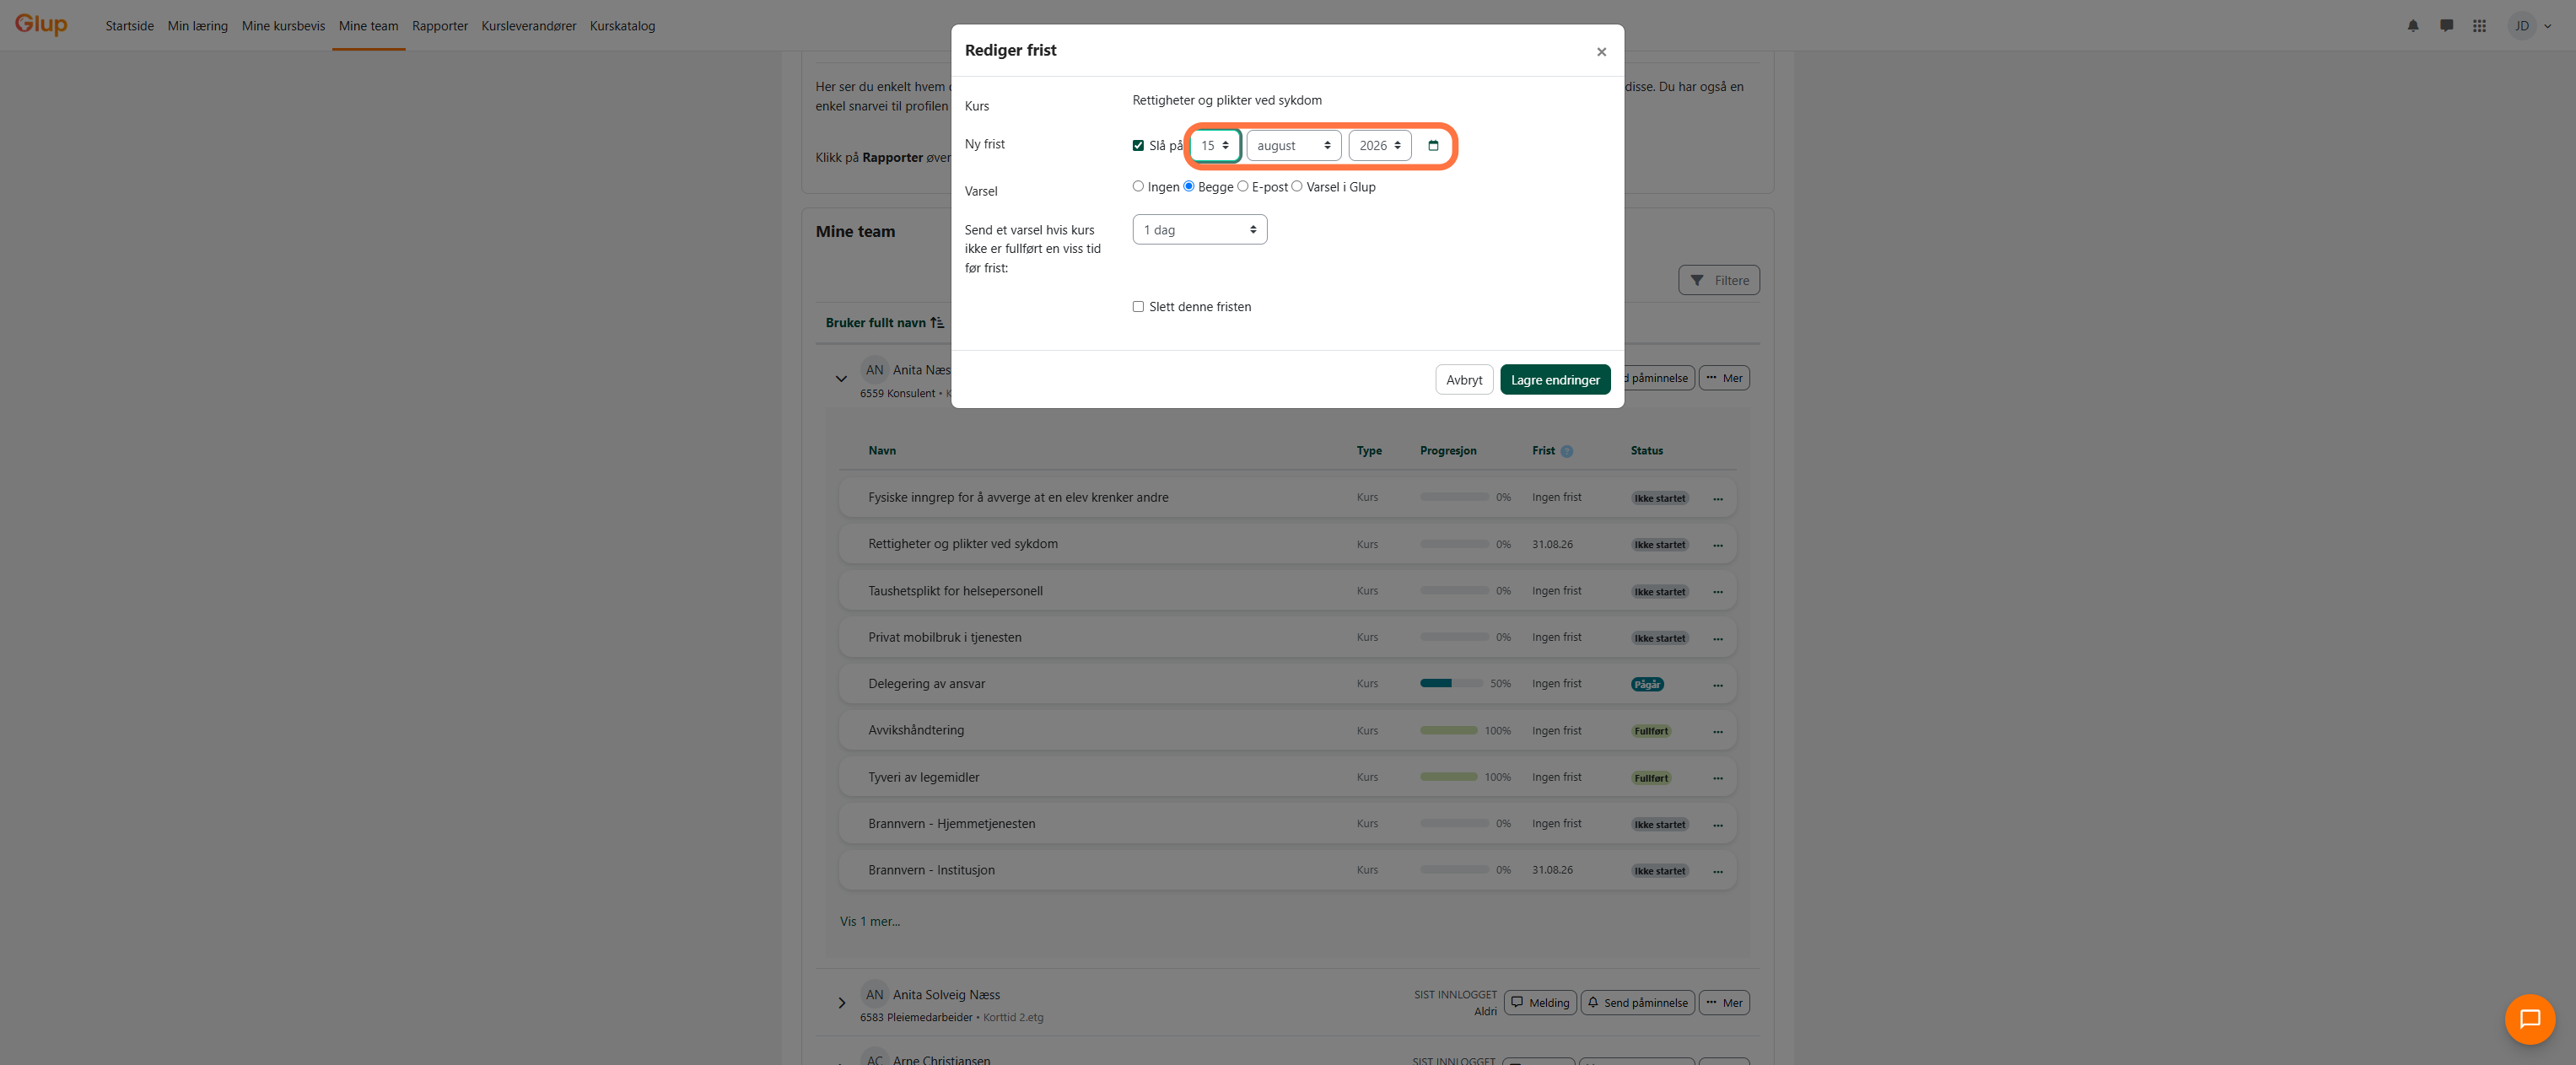Image resolution: width=2576 pixels, height=1065 pixels.
Task: Click the Avbryt button
Action: point(1463,380)
